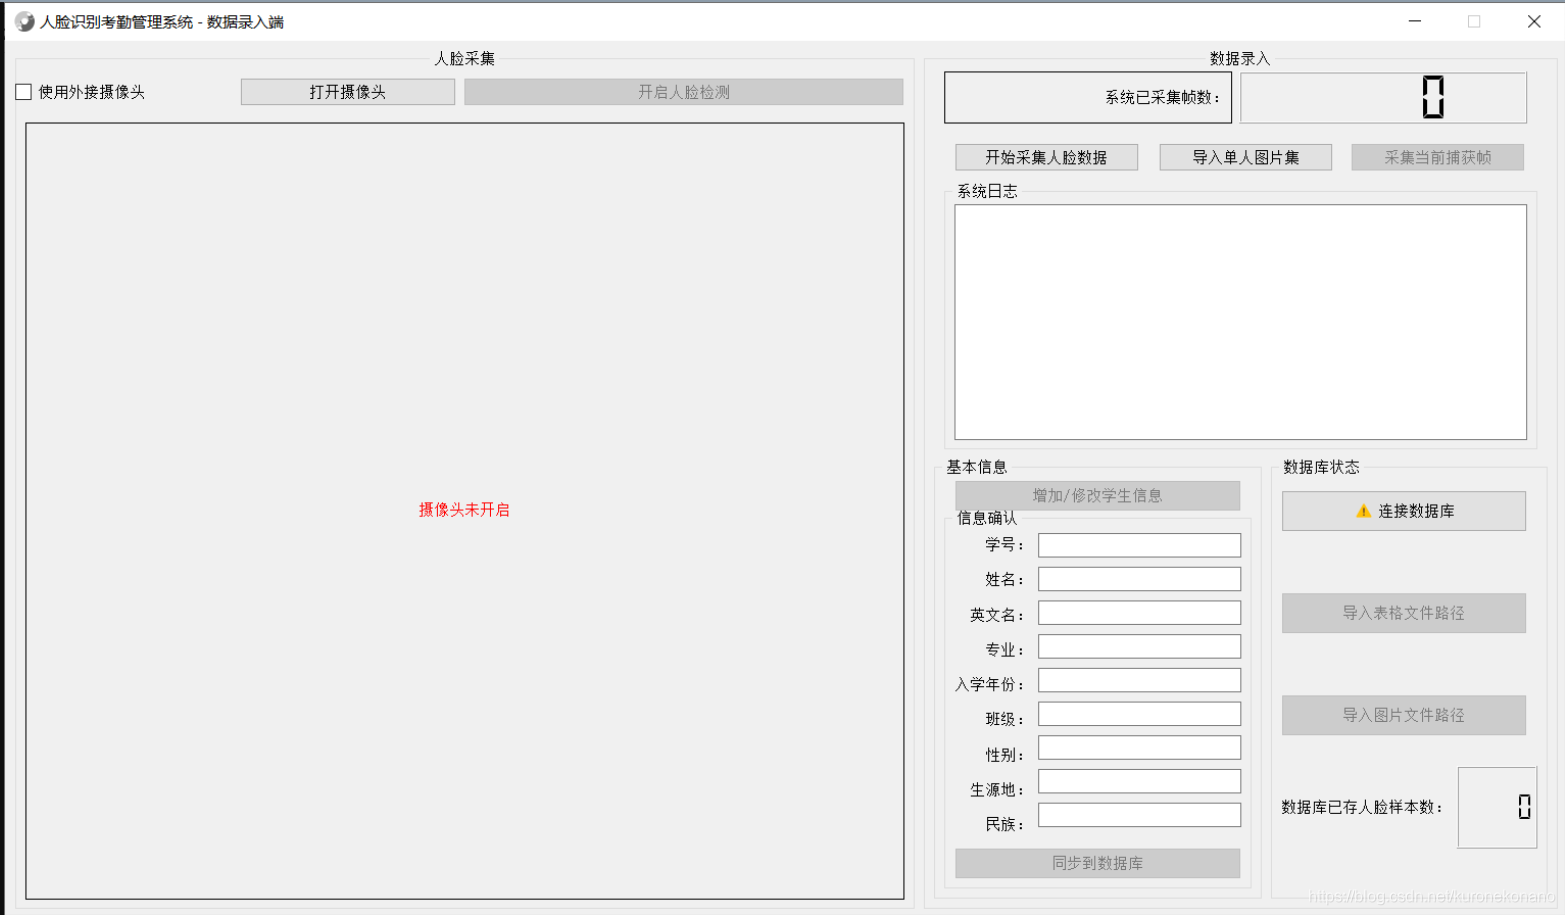
Task: Click the camera preview area
Action: point(465,511)
